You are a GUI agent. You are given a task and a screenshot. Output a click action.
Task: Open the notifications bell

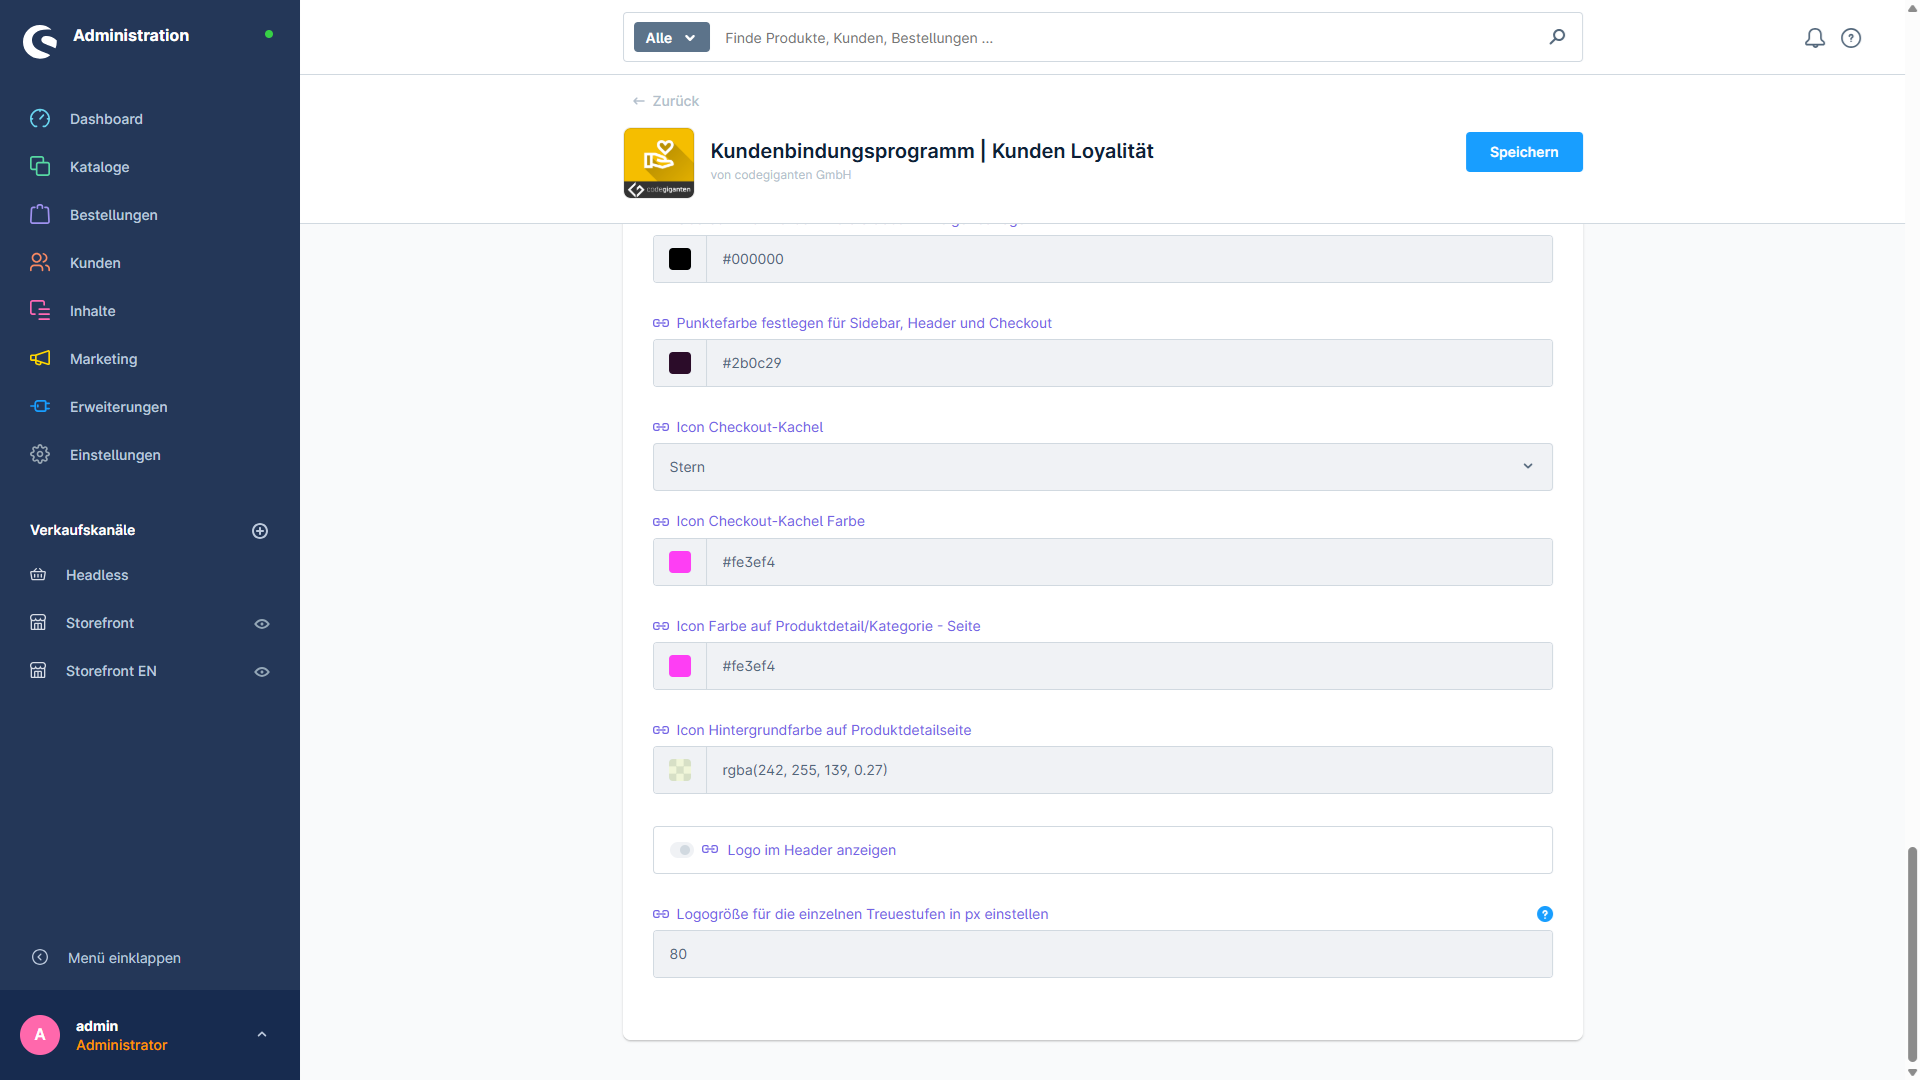pos(1815,38)
